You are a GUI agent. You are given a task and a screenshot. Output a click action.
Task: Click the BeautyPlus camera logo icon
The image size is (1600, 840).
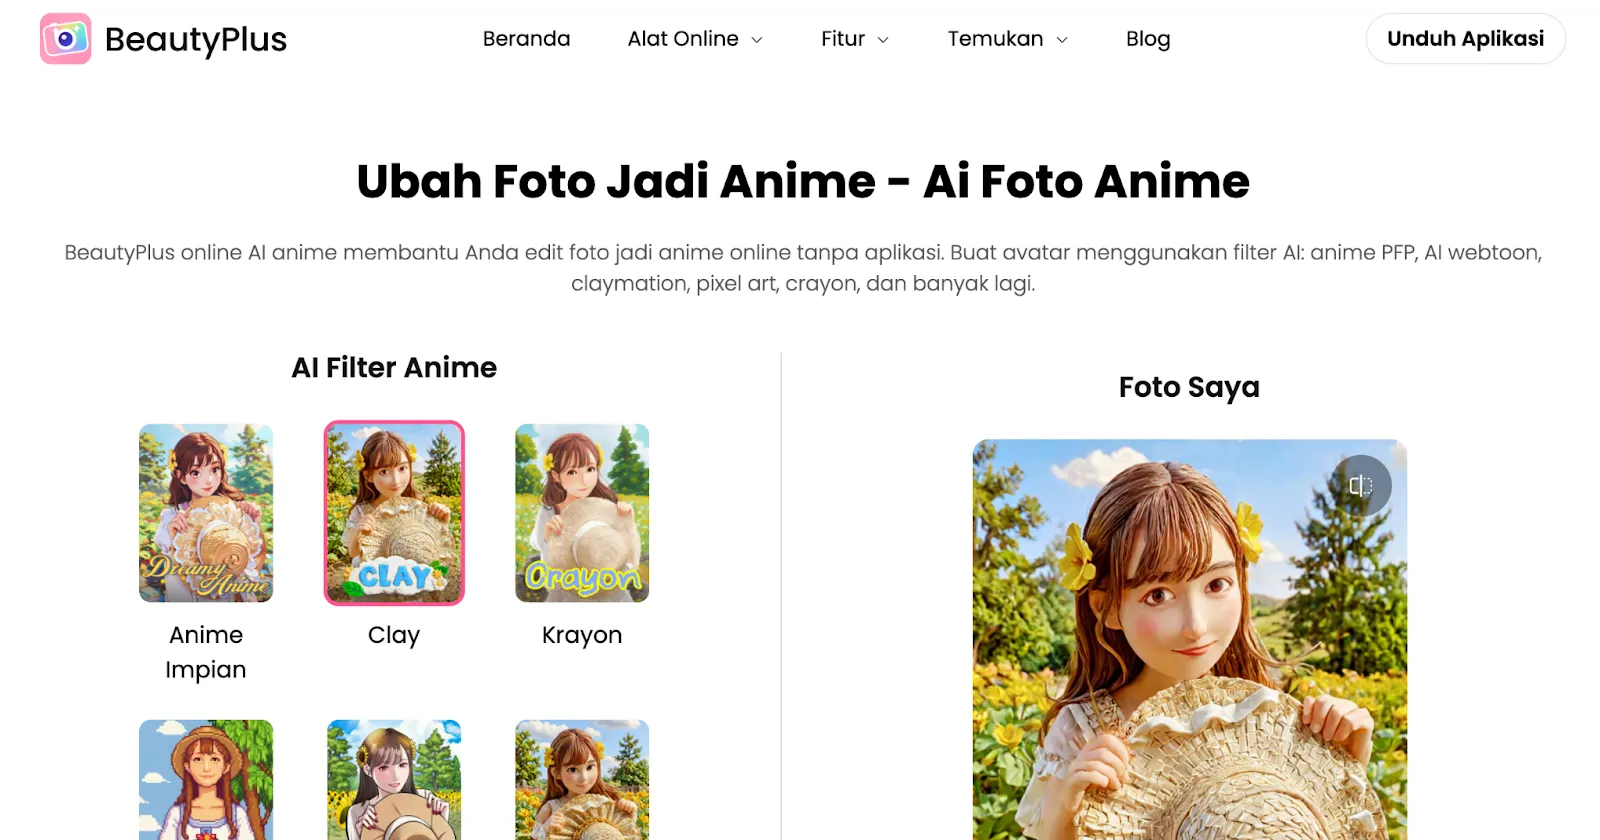pos(66,39)
